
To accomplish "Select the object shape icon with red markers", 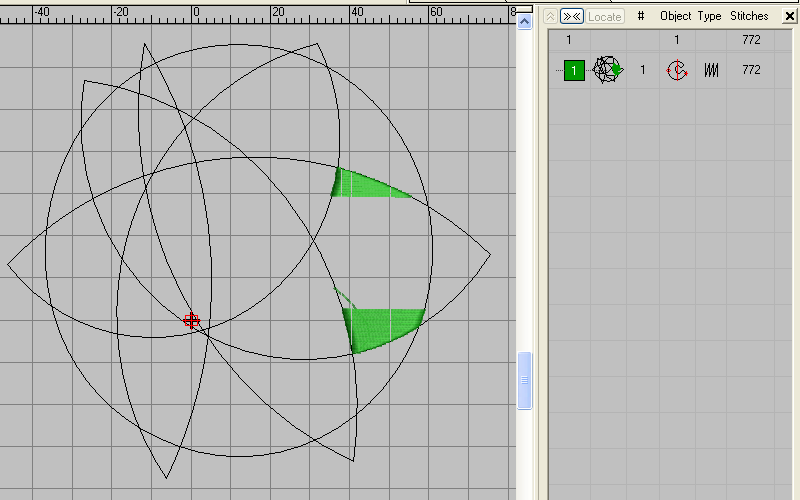I will (x=677, y=70).
